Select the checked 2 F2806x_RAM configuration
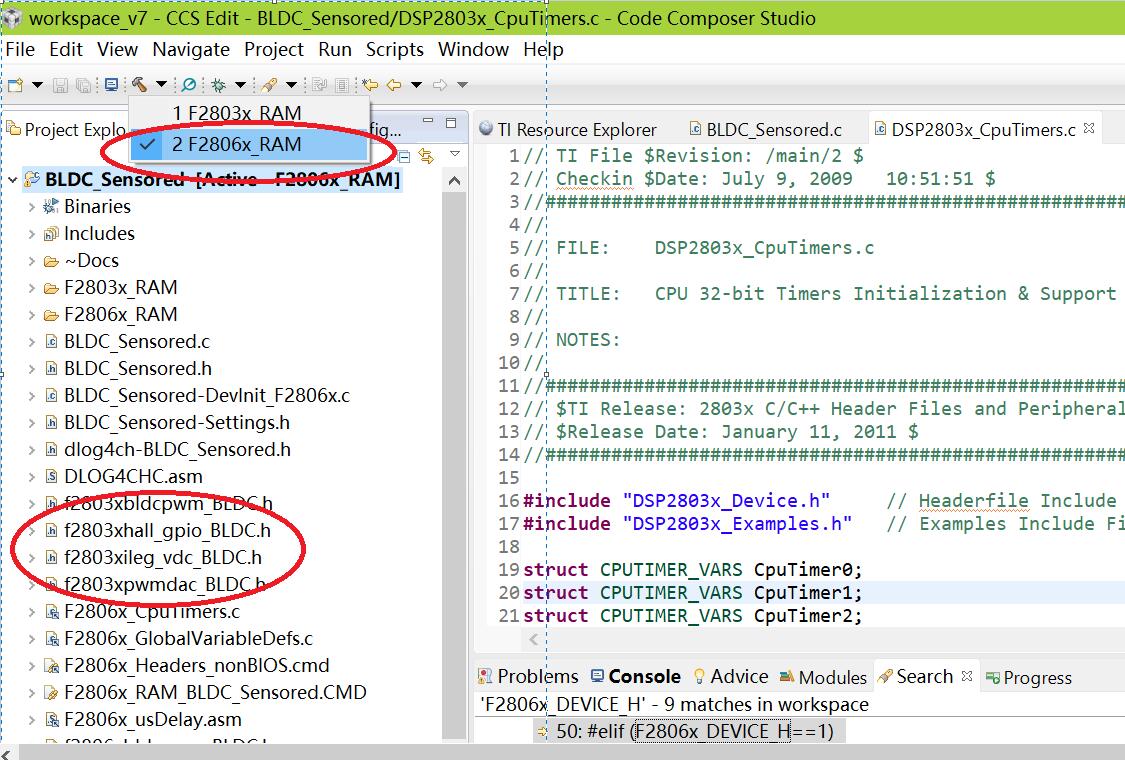1125x760 pixels. click(x=249, y=145)
